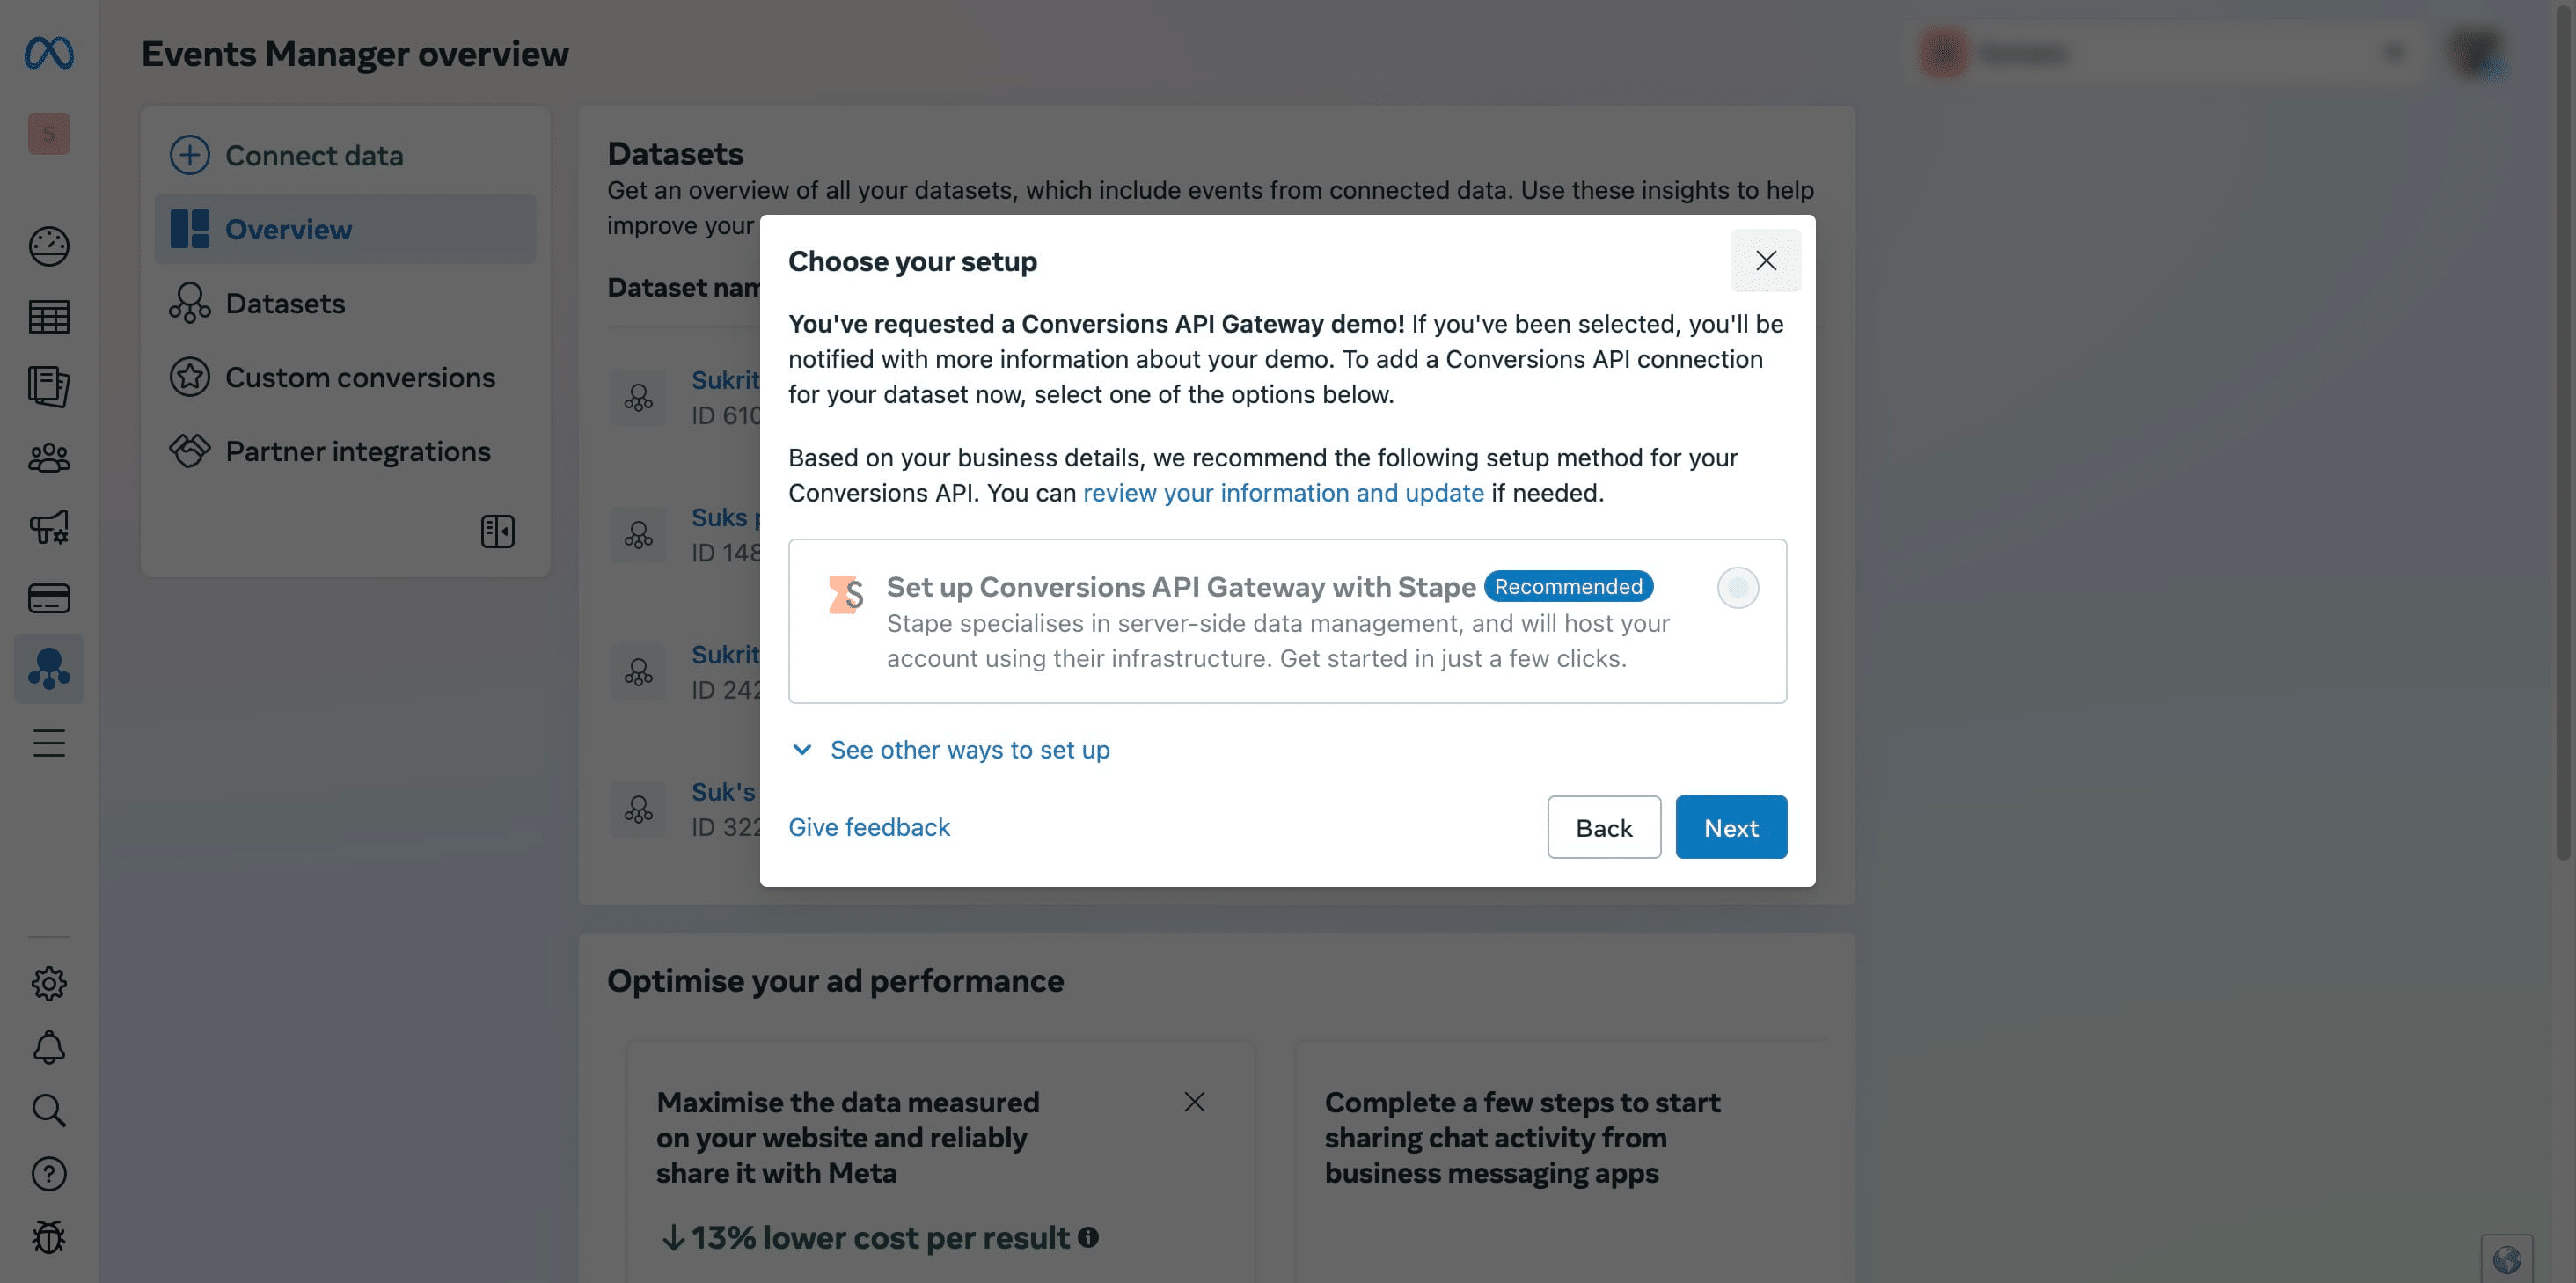The height and width of the screenshot is (1283, 2576).
Task: Go to Datasets in the side menu
Action: coord(285,303)
